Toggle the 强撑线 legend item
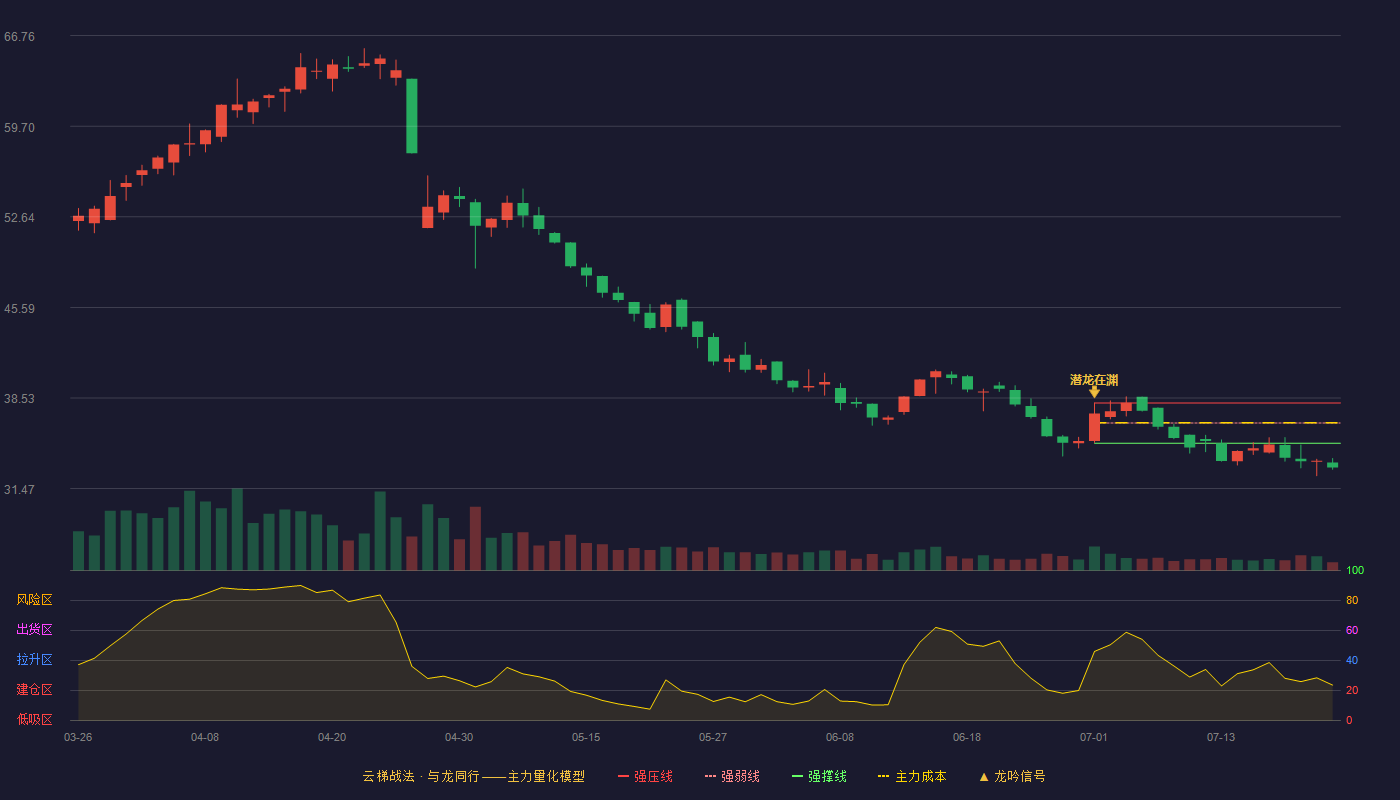The height and width of the screenshot is (800, 1400). 819,776
